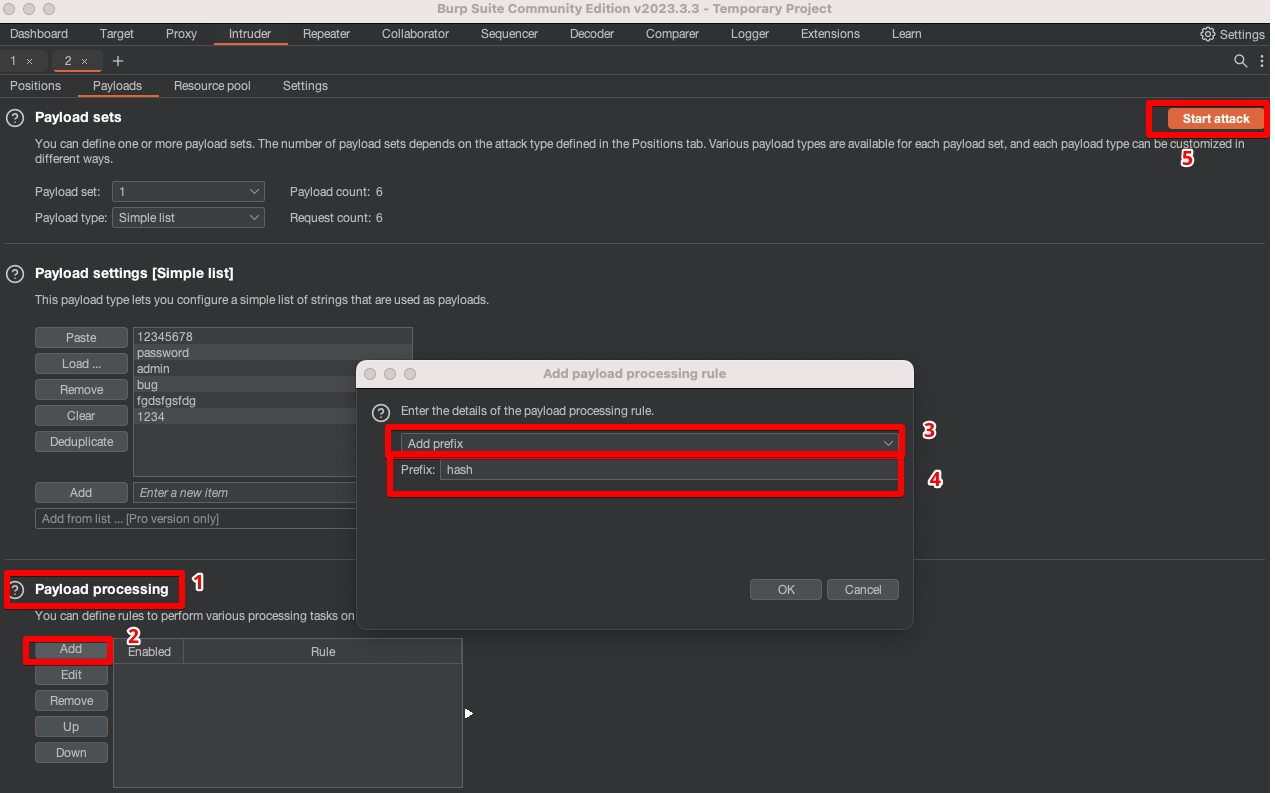Open the Decoder tab

coord(592,34)
